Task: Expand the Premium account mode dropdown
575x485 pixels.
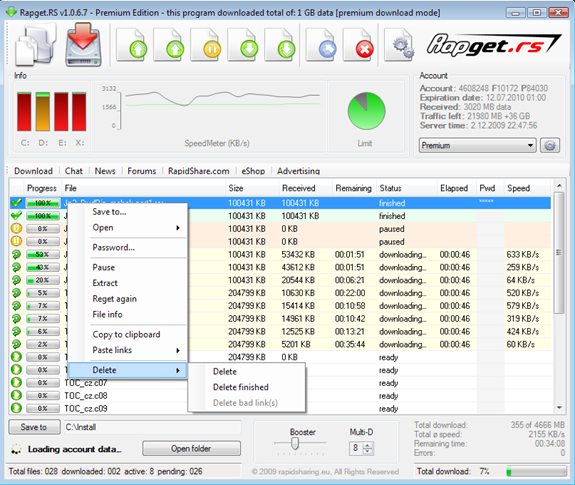Action: (477, 146)
